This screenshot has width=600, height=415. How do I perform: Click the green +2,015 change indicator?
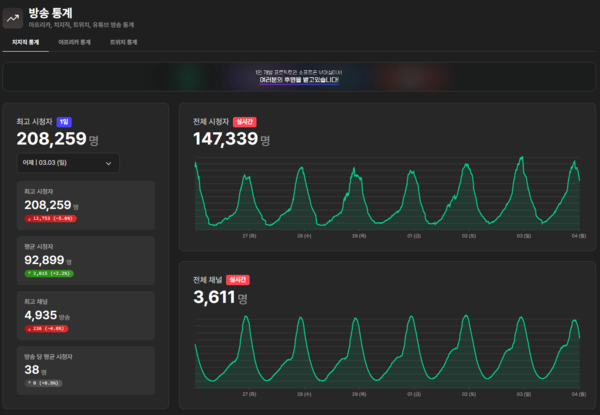[x=47, y=272]
